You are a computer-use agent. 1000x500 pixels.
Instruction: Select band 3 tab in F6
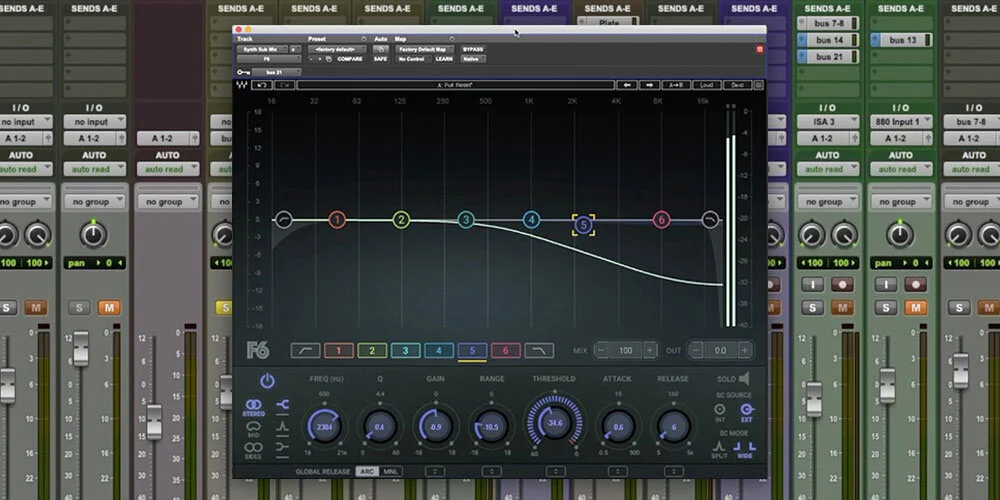(x=405, y=351)
